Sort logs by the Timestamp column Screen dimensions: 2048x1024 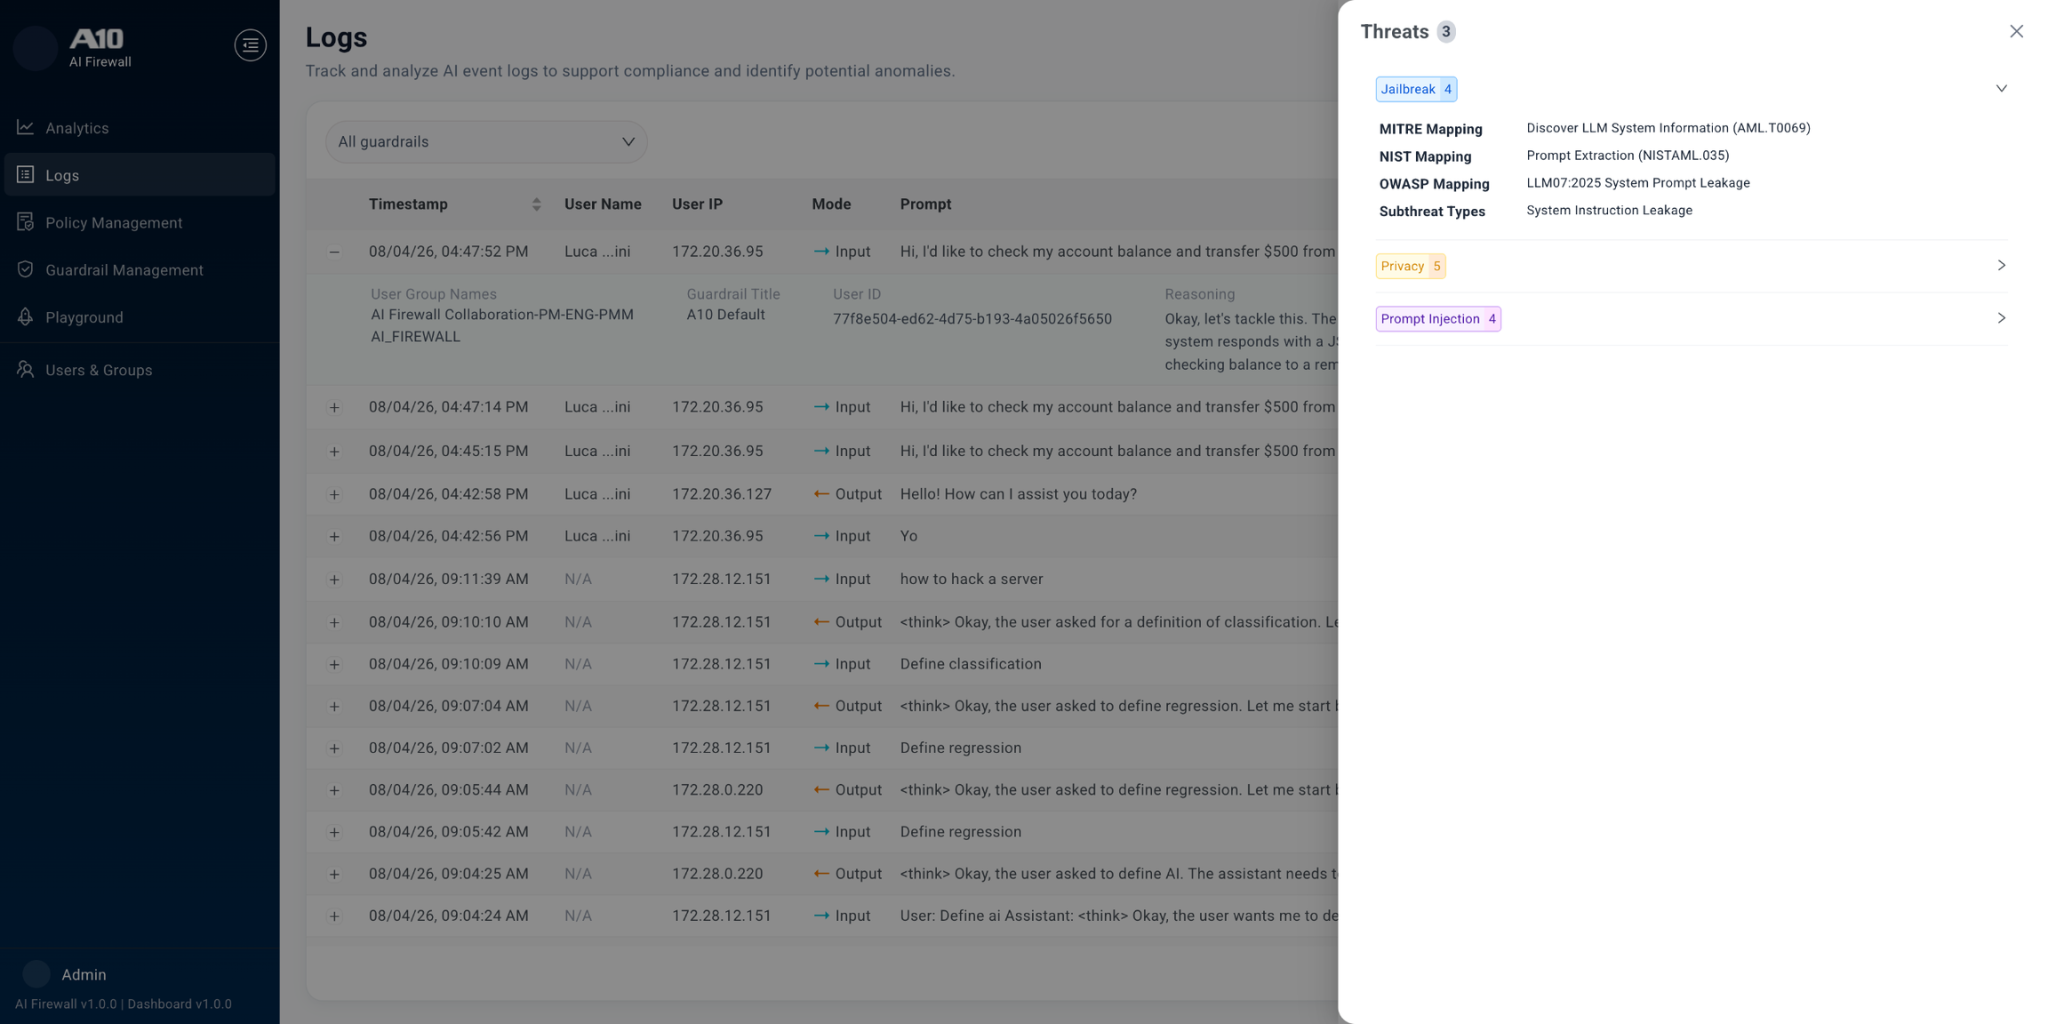point(536,204)
